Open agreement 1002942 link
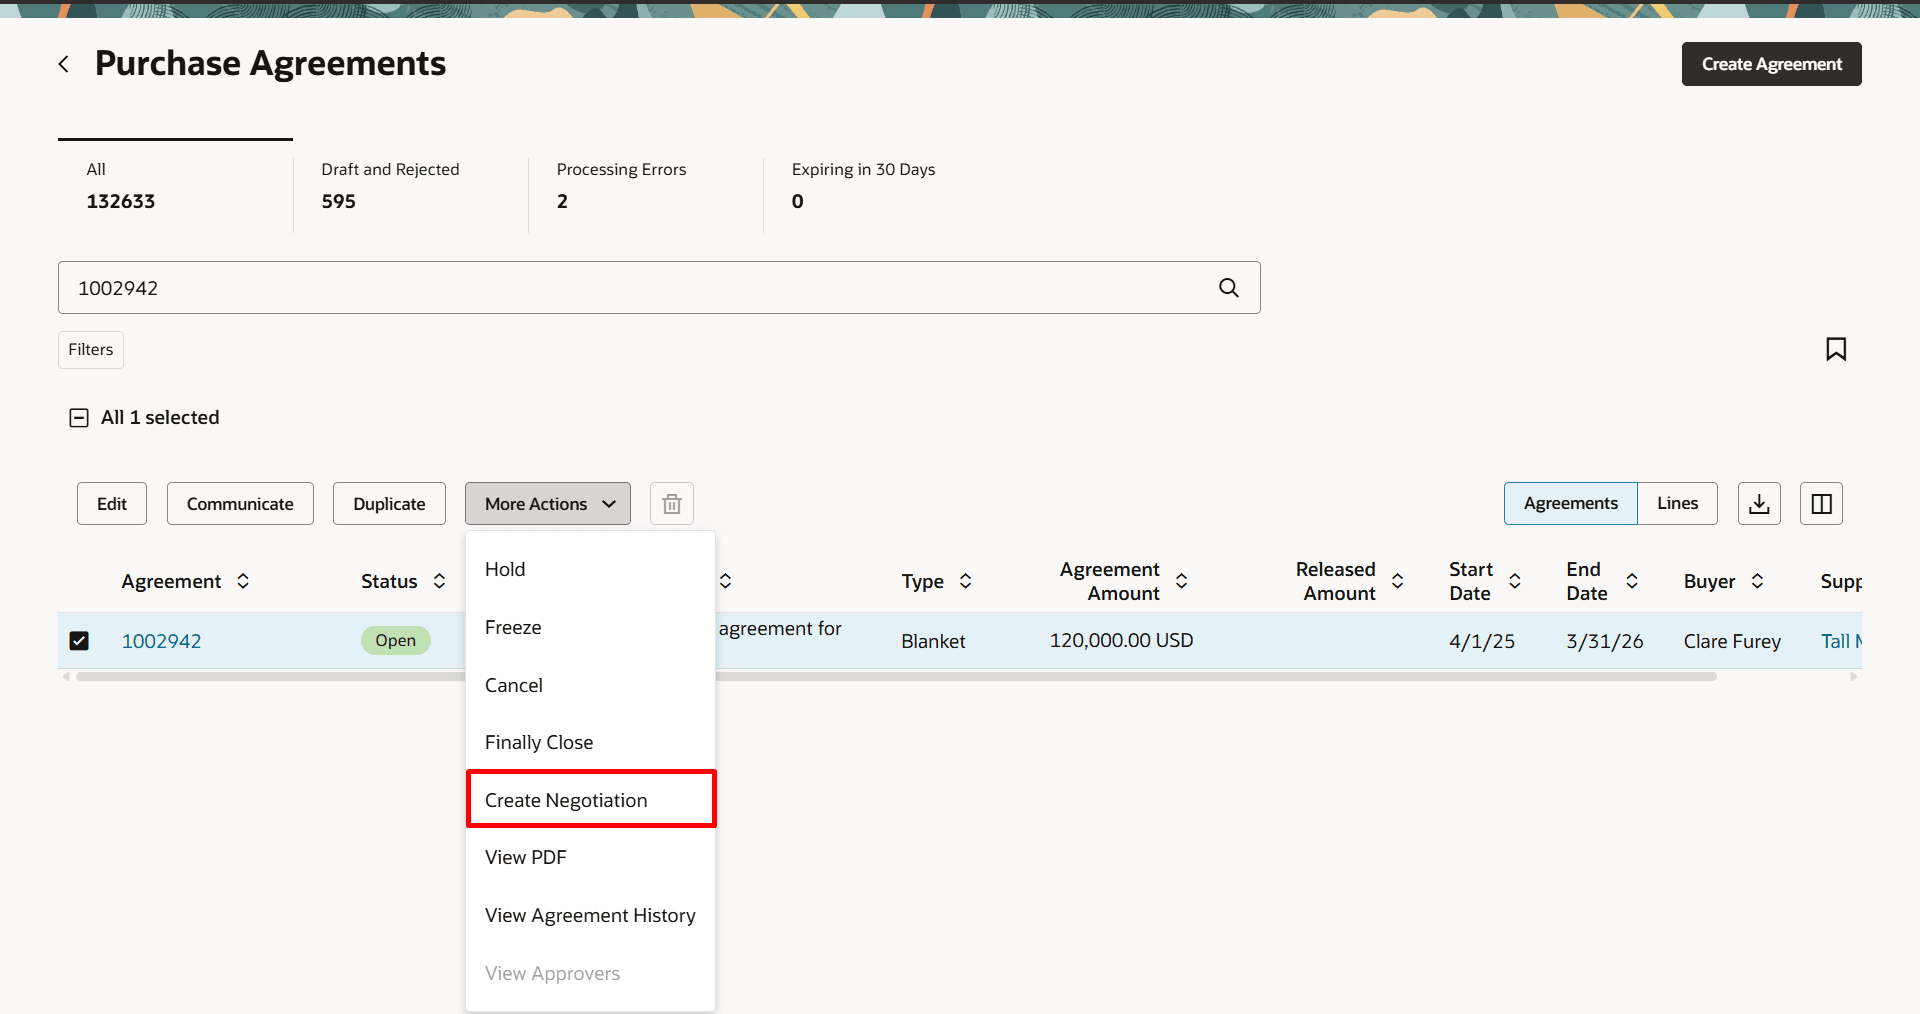This screenshot has height=1014, width=1920. coord(161,640)
